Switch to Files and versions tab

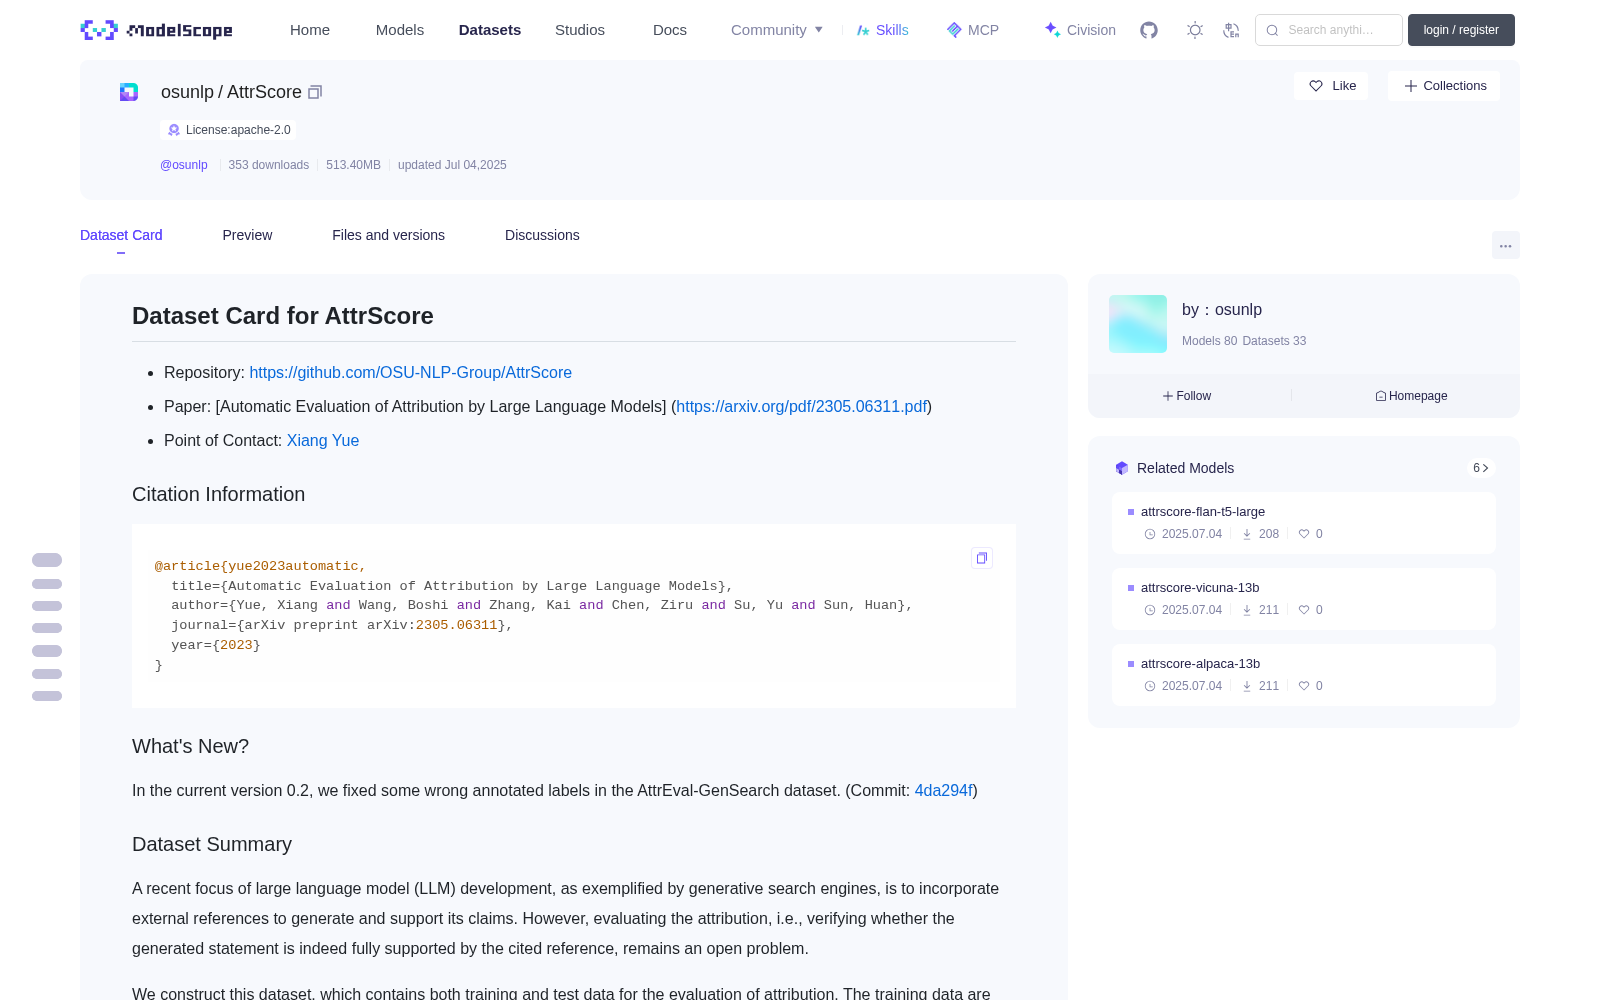pos(388,235)
